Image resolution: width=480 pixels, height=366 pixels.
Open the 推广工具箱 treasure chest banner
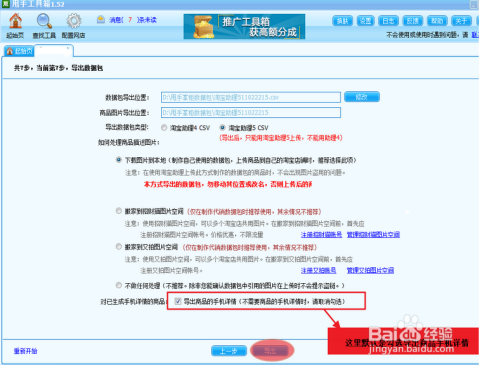[244, 26]
